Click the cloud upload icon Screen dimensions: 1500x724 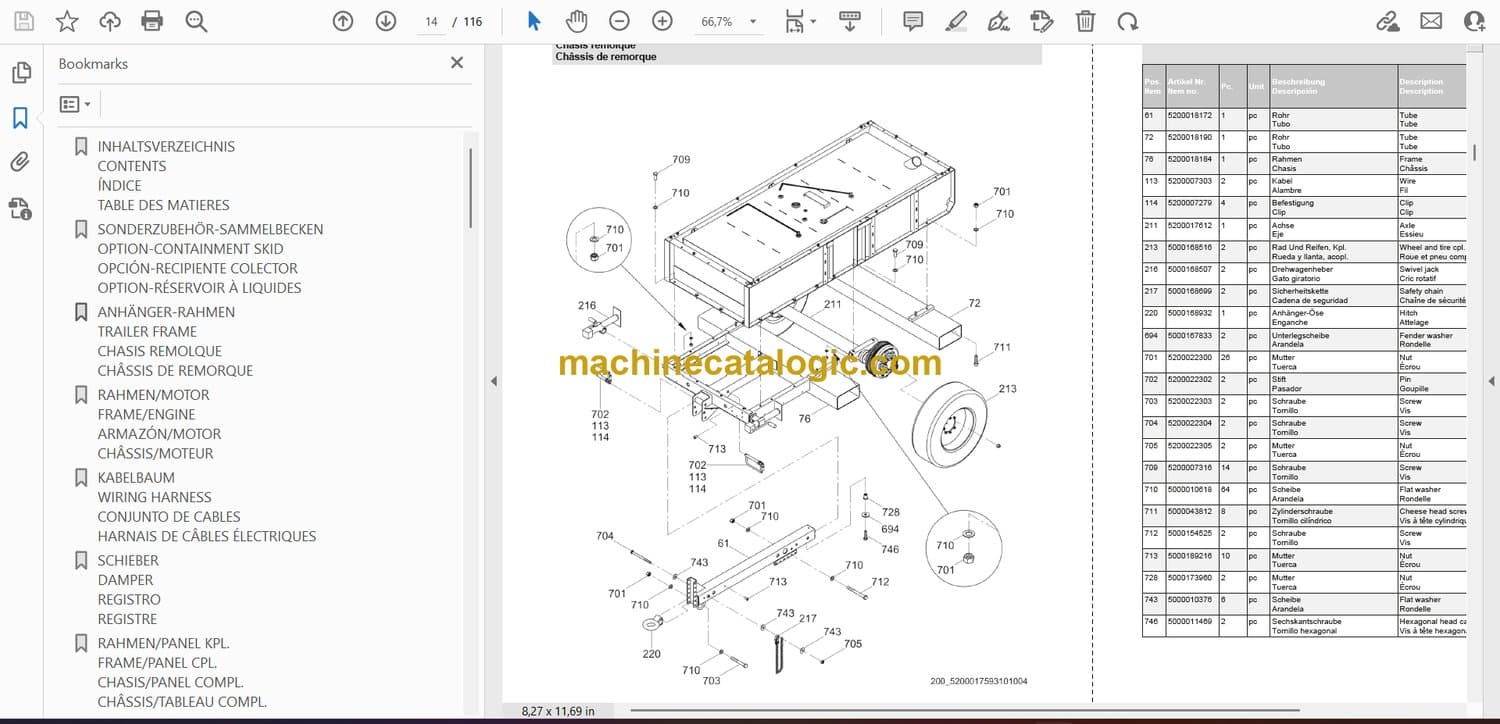110,21
